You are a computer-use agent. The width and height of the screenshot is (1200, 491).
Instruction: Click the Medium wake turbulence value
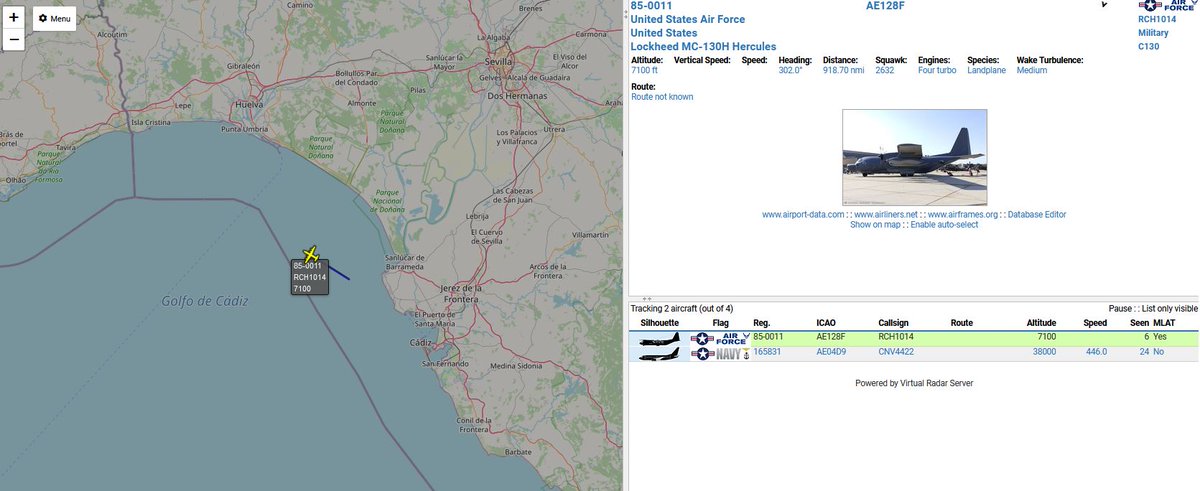coord(1032,71)
